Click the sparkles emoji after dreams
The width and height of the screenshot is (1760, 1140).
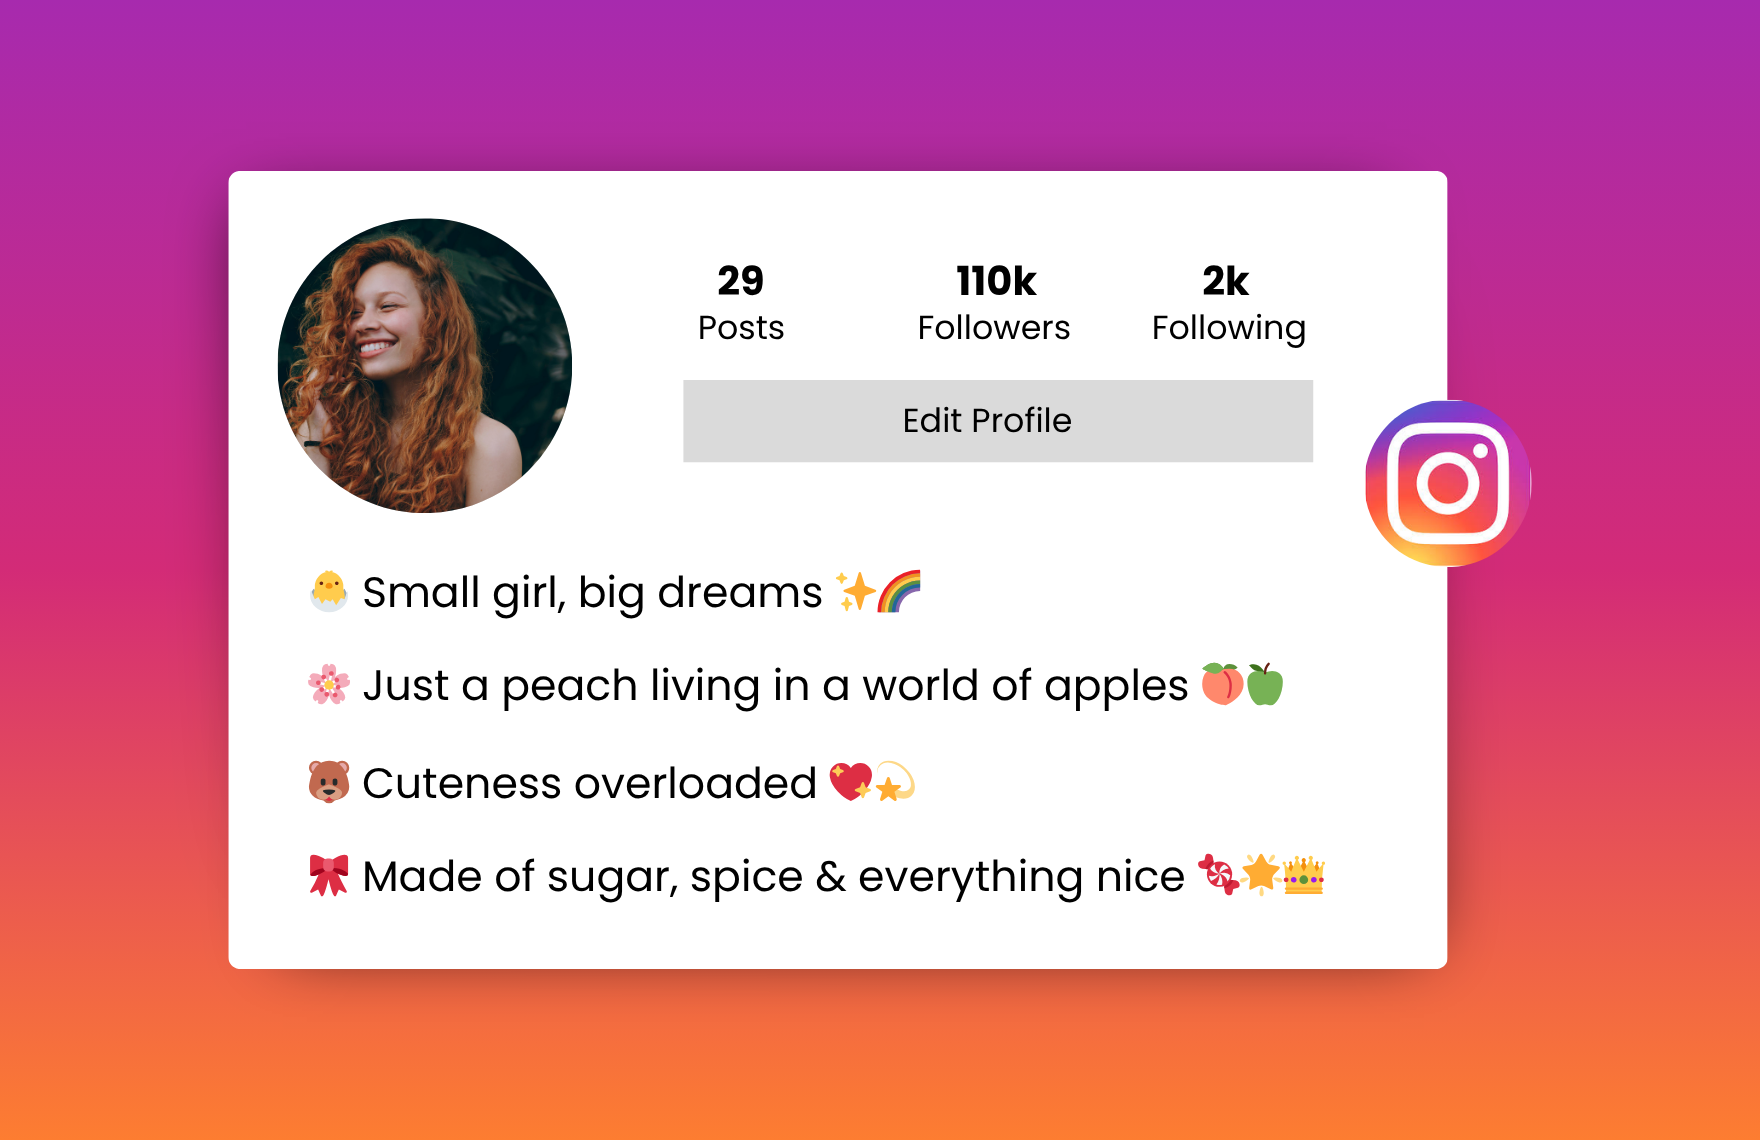point(856,591)
